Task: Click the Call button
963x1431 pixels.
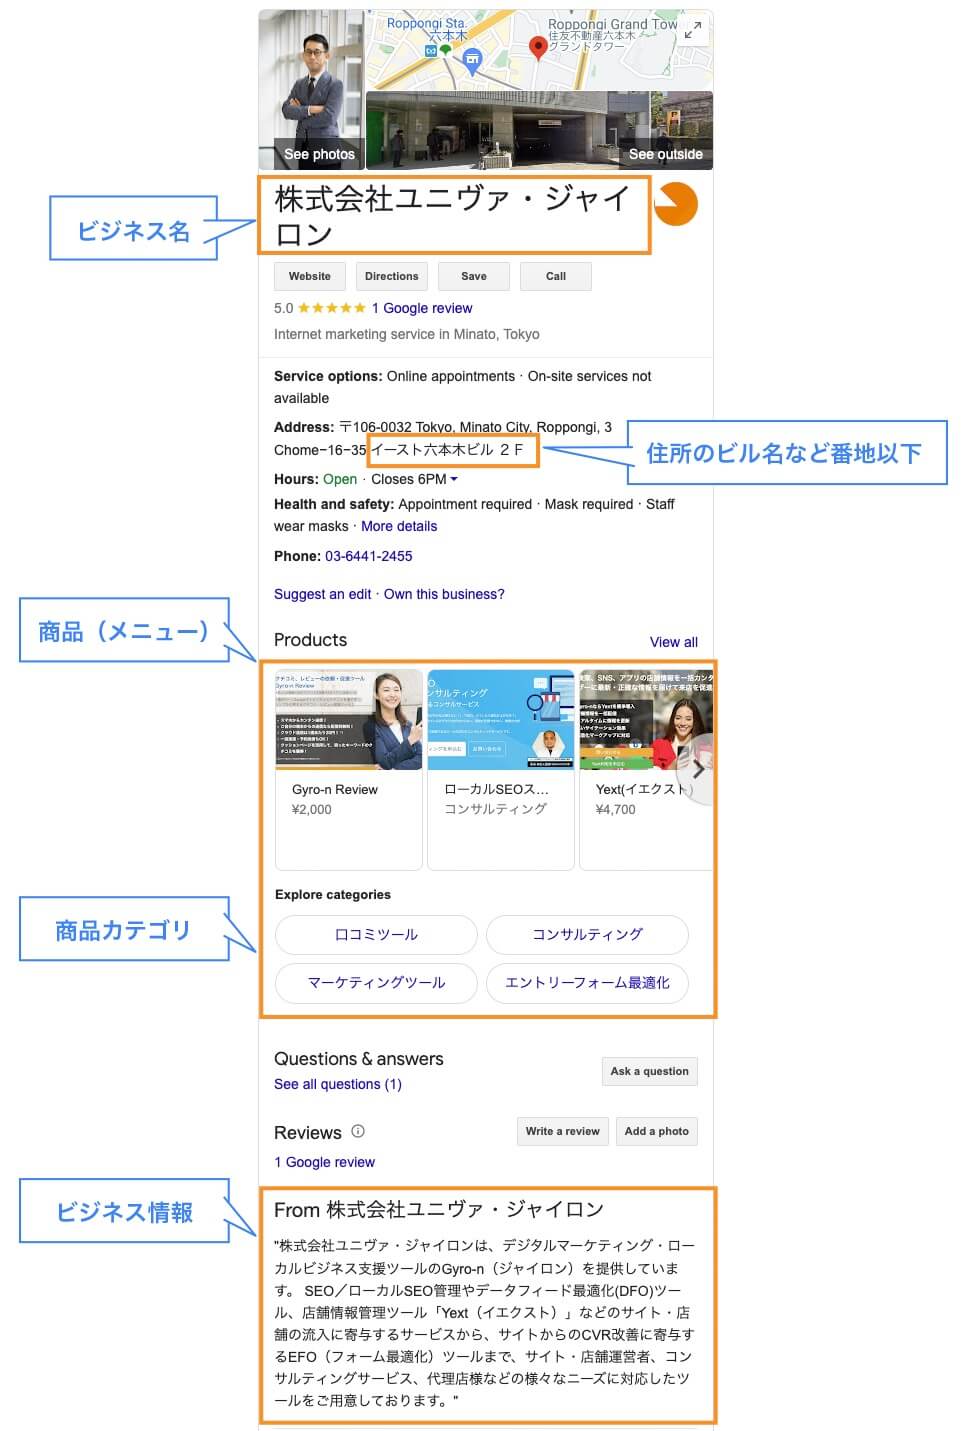Action: point(556,276)
